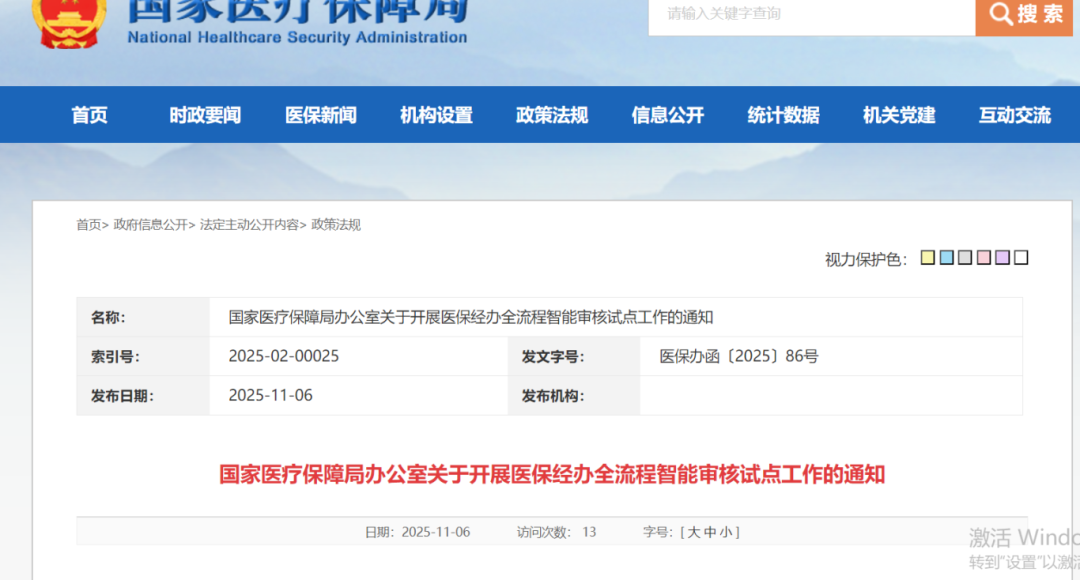Click the orange 搜索 search button

pos(1024,14)
